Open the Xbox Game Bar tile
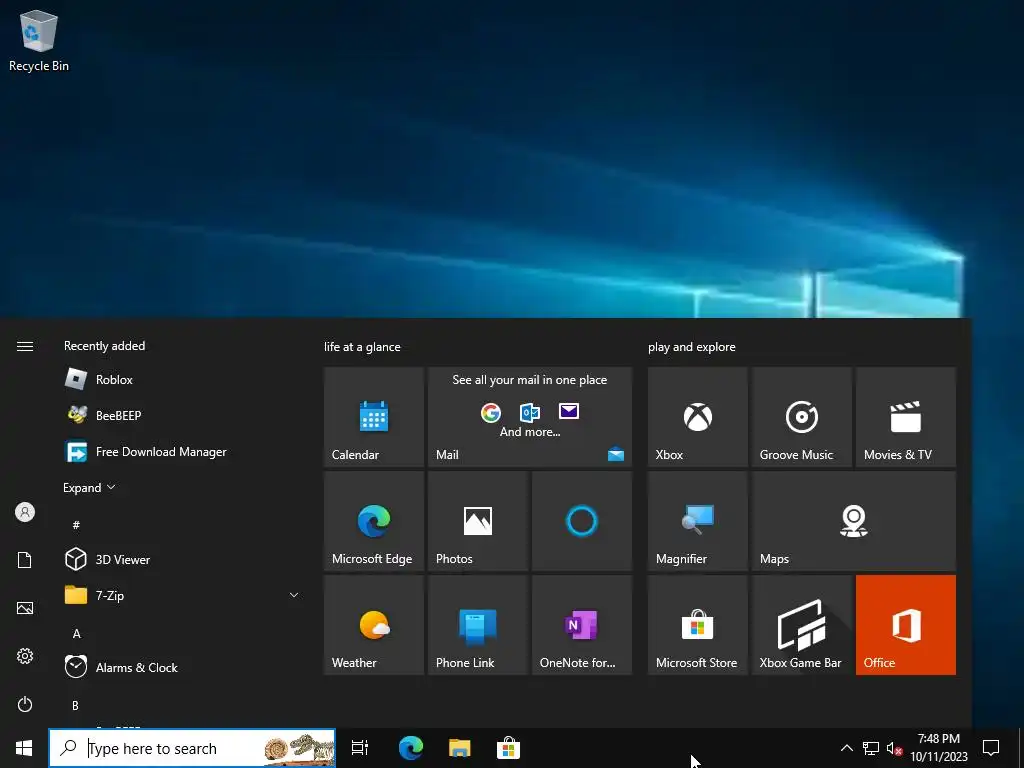This screenshot has width=1024, height=768. point(801,625)
